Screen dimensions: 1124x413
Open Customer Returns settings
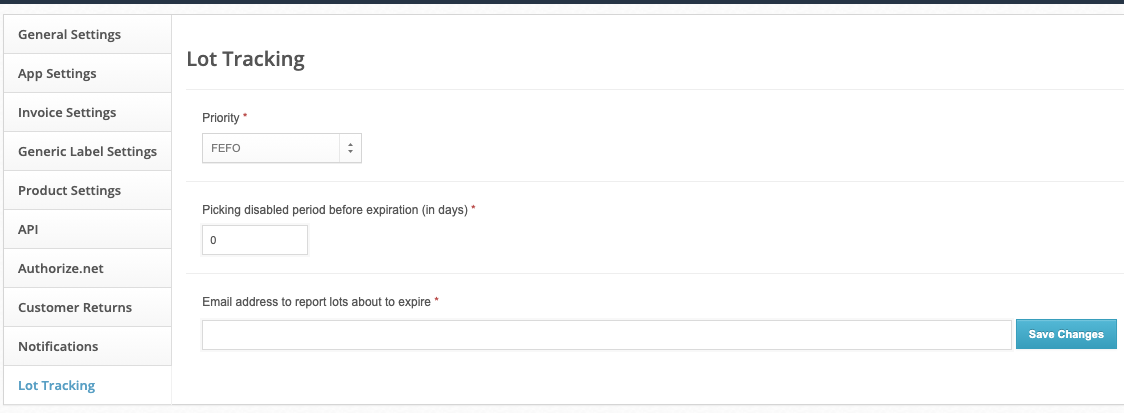click(87, 307)
